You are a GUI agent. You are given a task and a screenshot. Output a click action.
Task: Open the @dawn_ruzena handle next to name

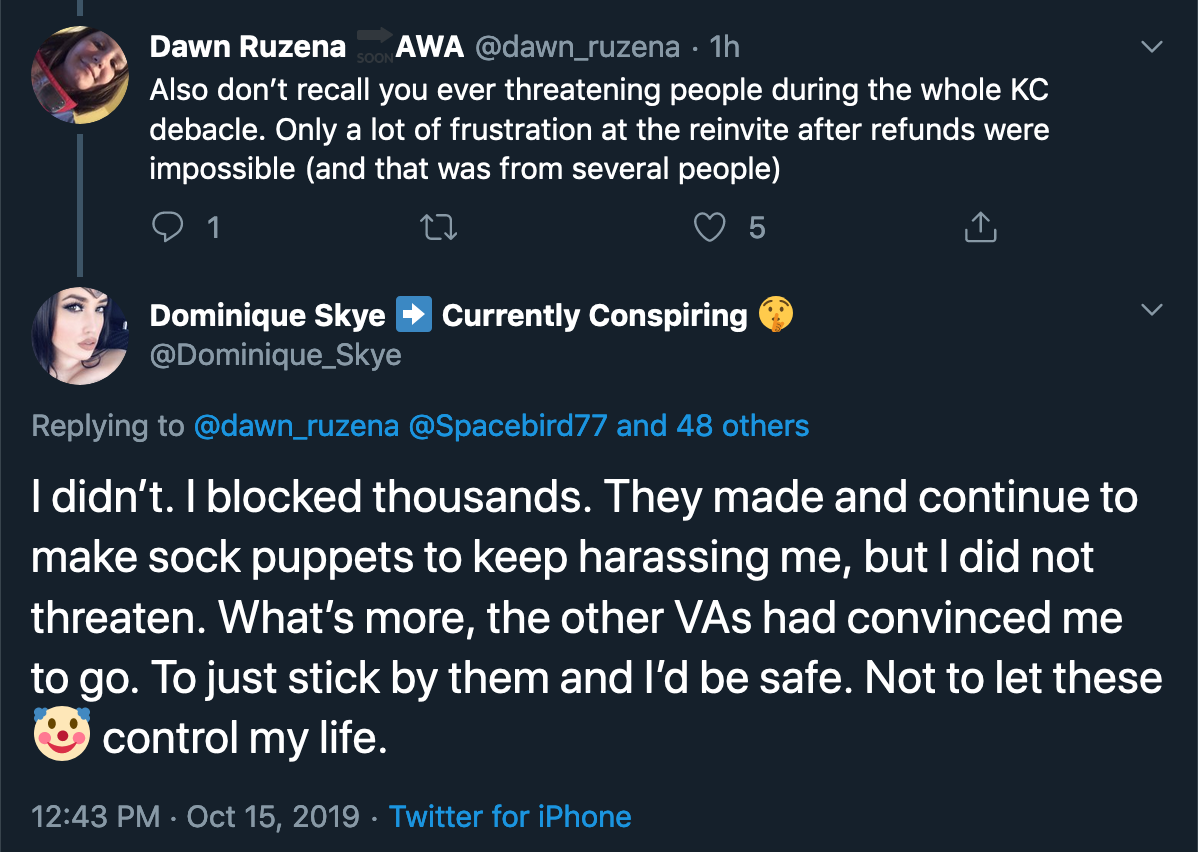[578, 47]
